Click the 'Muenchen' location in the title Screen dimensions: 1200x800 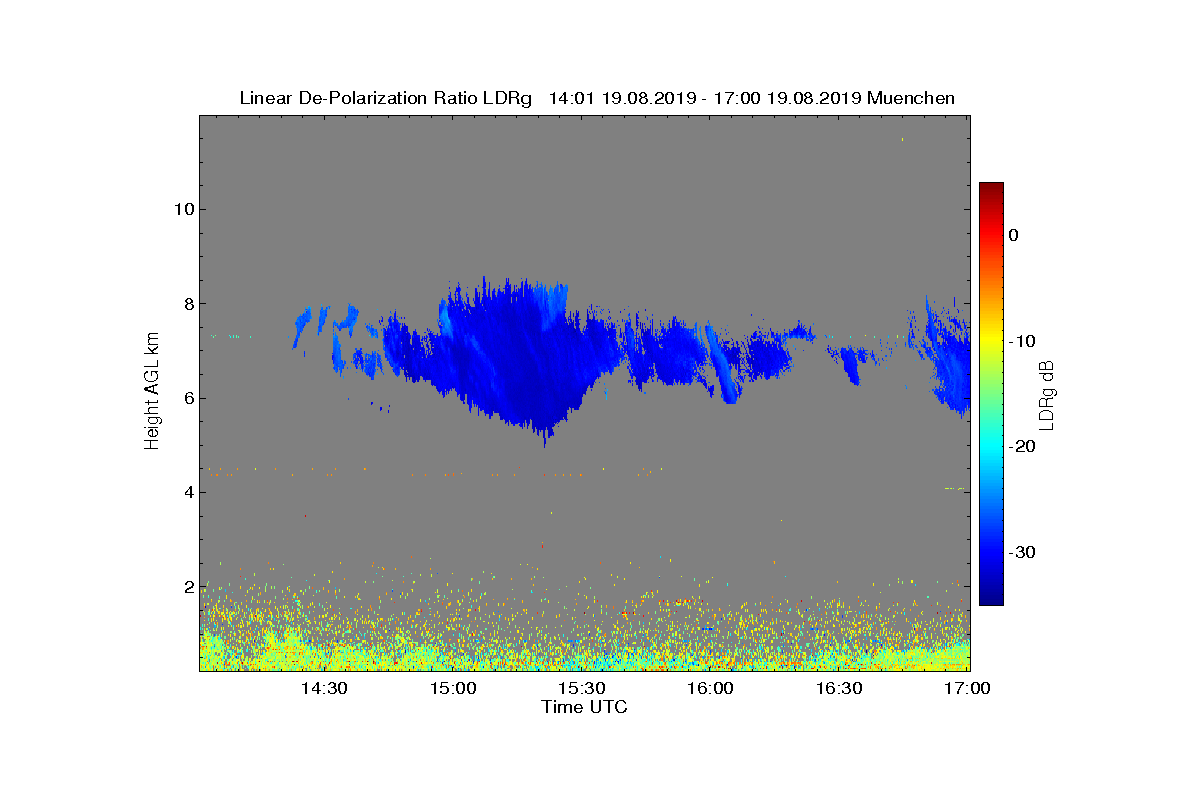(911, 98)
